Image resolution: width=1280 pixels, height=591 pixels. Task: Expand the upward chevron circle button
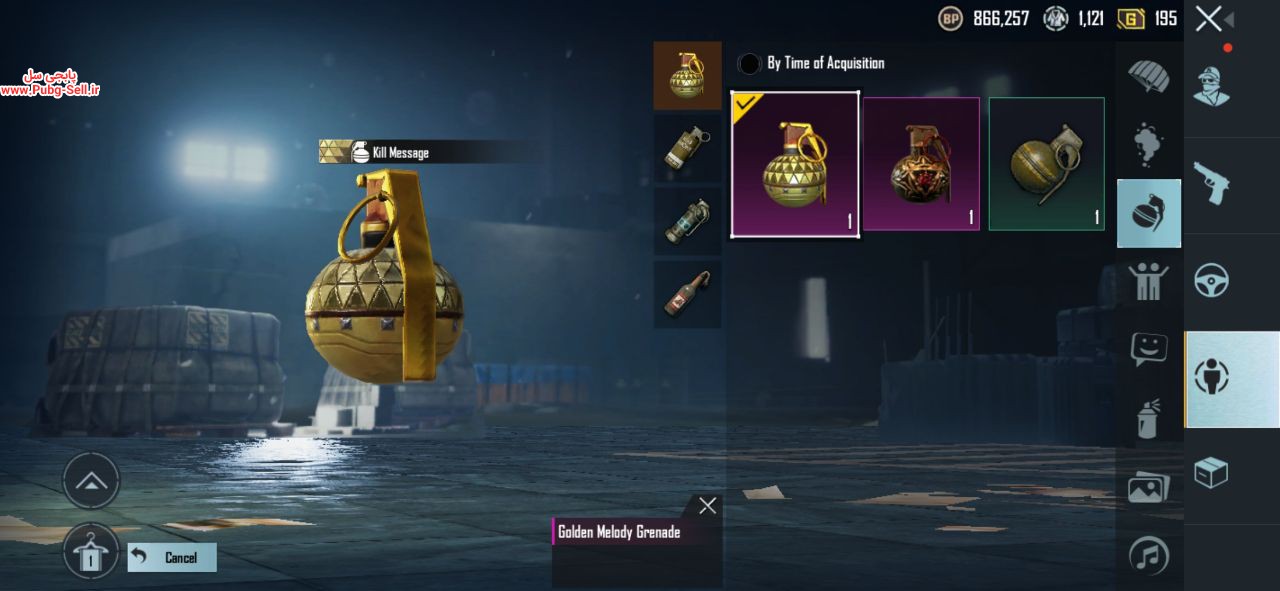point(91,481)
